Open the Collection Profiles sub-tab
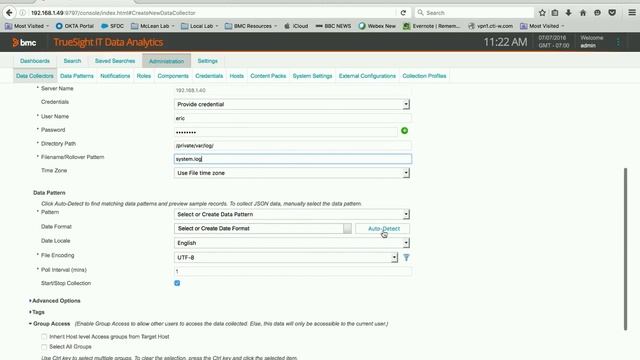 click(424, 76)
